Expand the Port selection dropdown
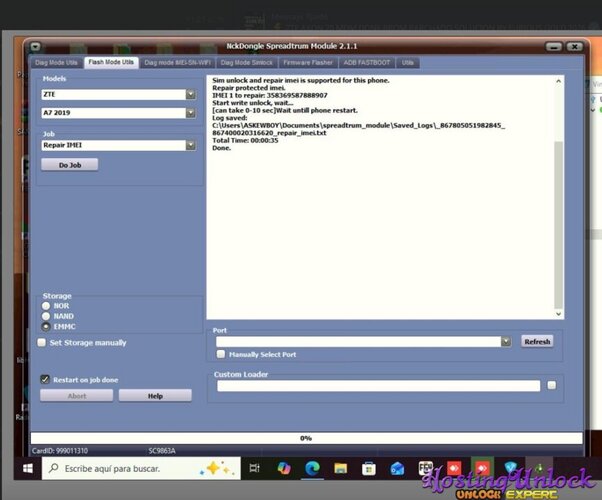Image resolution: width=602 pixels, height=500 pixels. 506,341
